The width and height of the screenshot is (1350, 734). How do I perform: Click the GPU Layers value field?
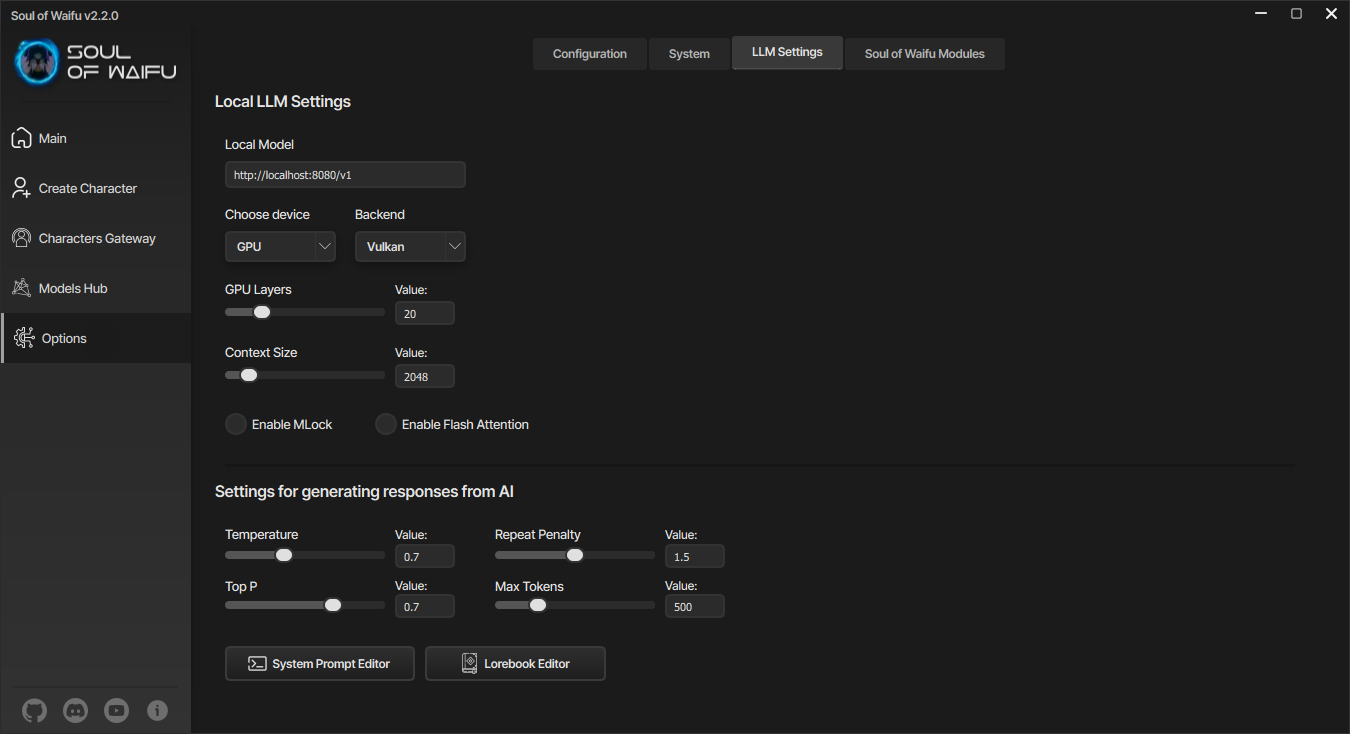point(425,313)
